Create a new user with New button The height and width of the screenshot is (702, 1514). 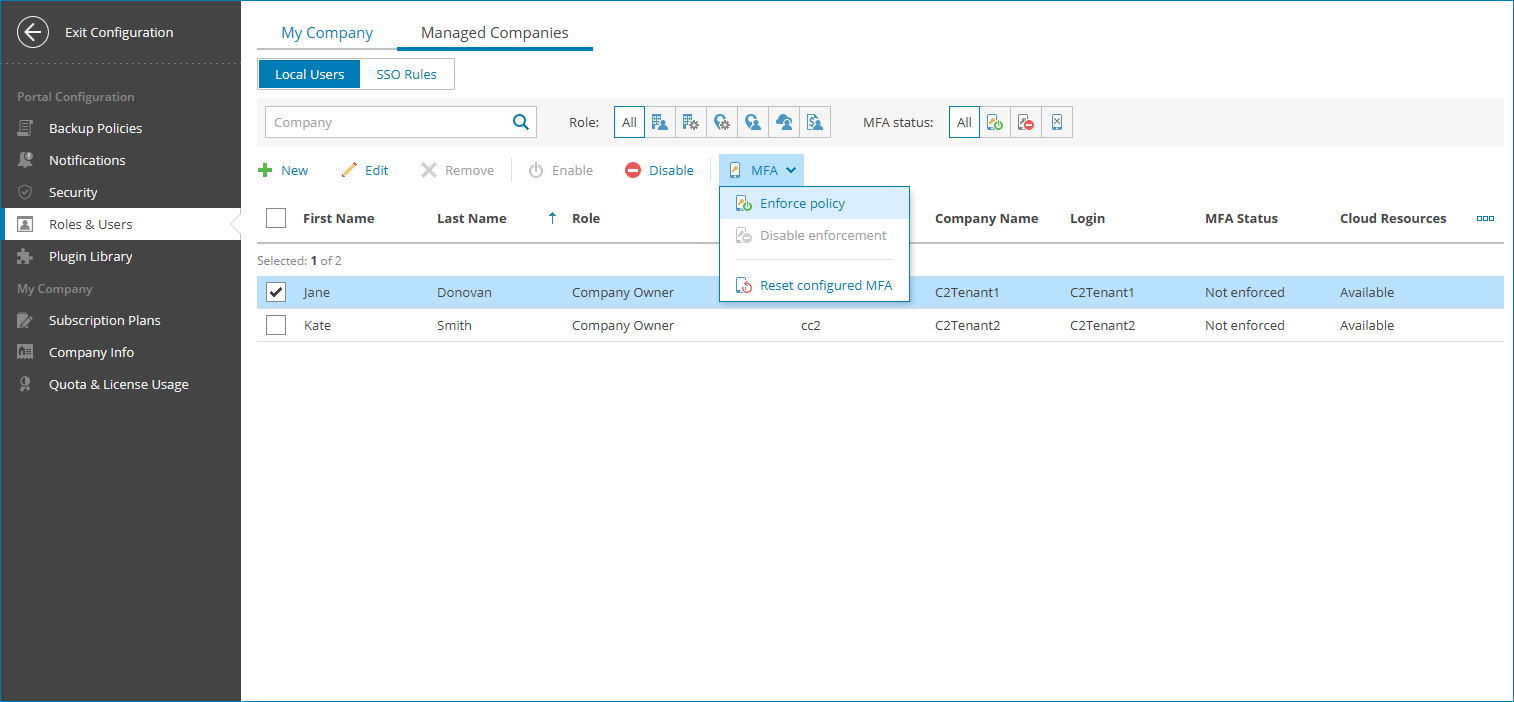tap(284, 169)
